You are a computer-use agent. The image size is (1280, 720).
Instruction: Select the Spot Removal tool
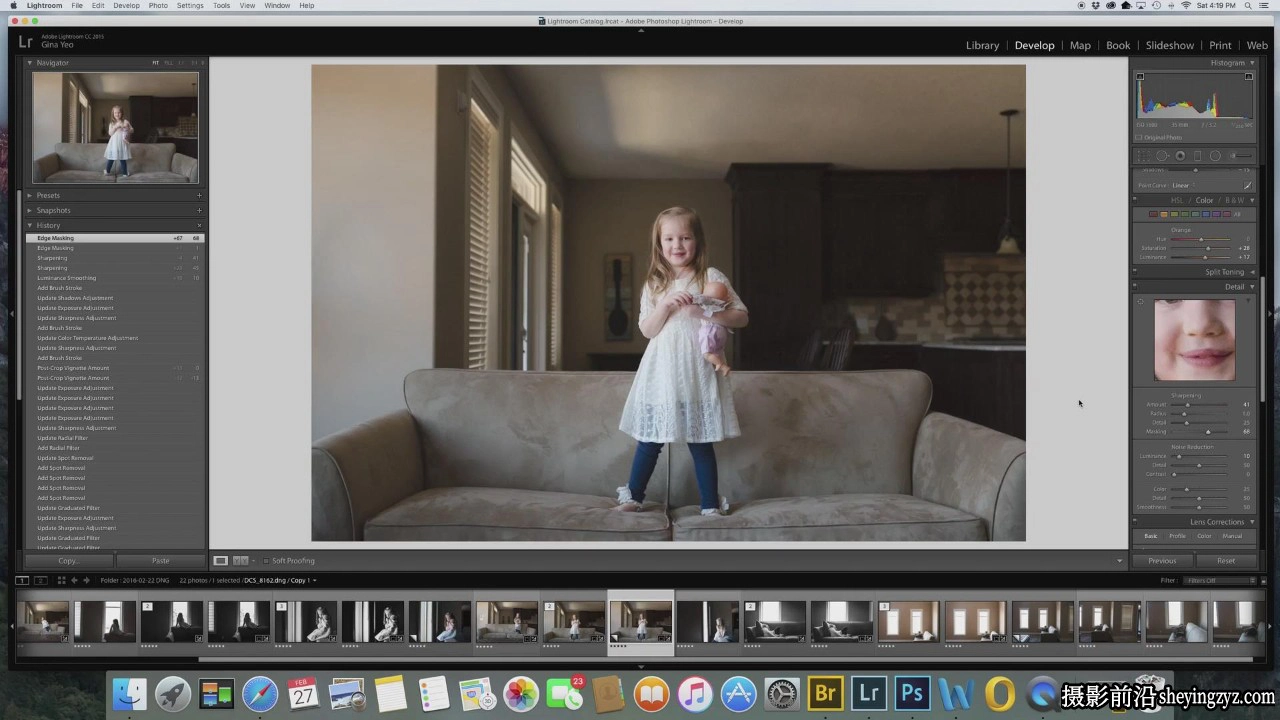click(x=1163, y=156)
